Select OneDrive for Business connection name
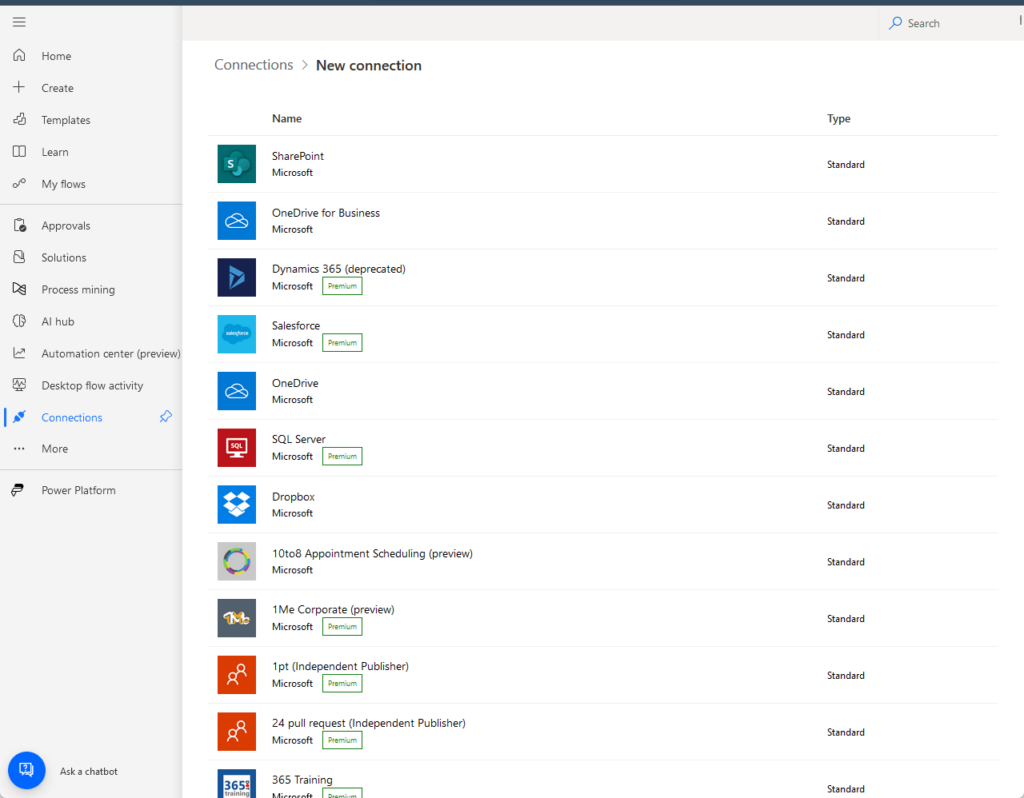The width and height of the screenshot is (1024, 798). pyautogui.click(x=326, y=213)
